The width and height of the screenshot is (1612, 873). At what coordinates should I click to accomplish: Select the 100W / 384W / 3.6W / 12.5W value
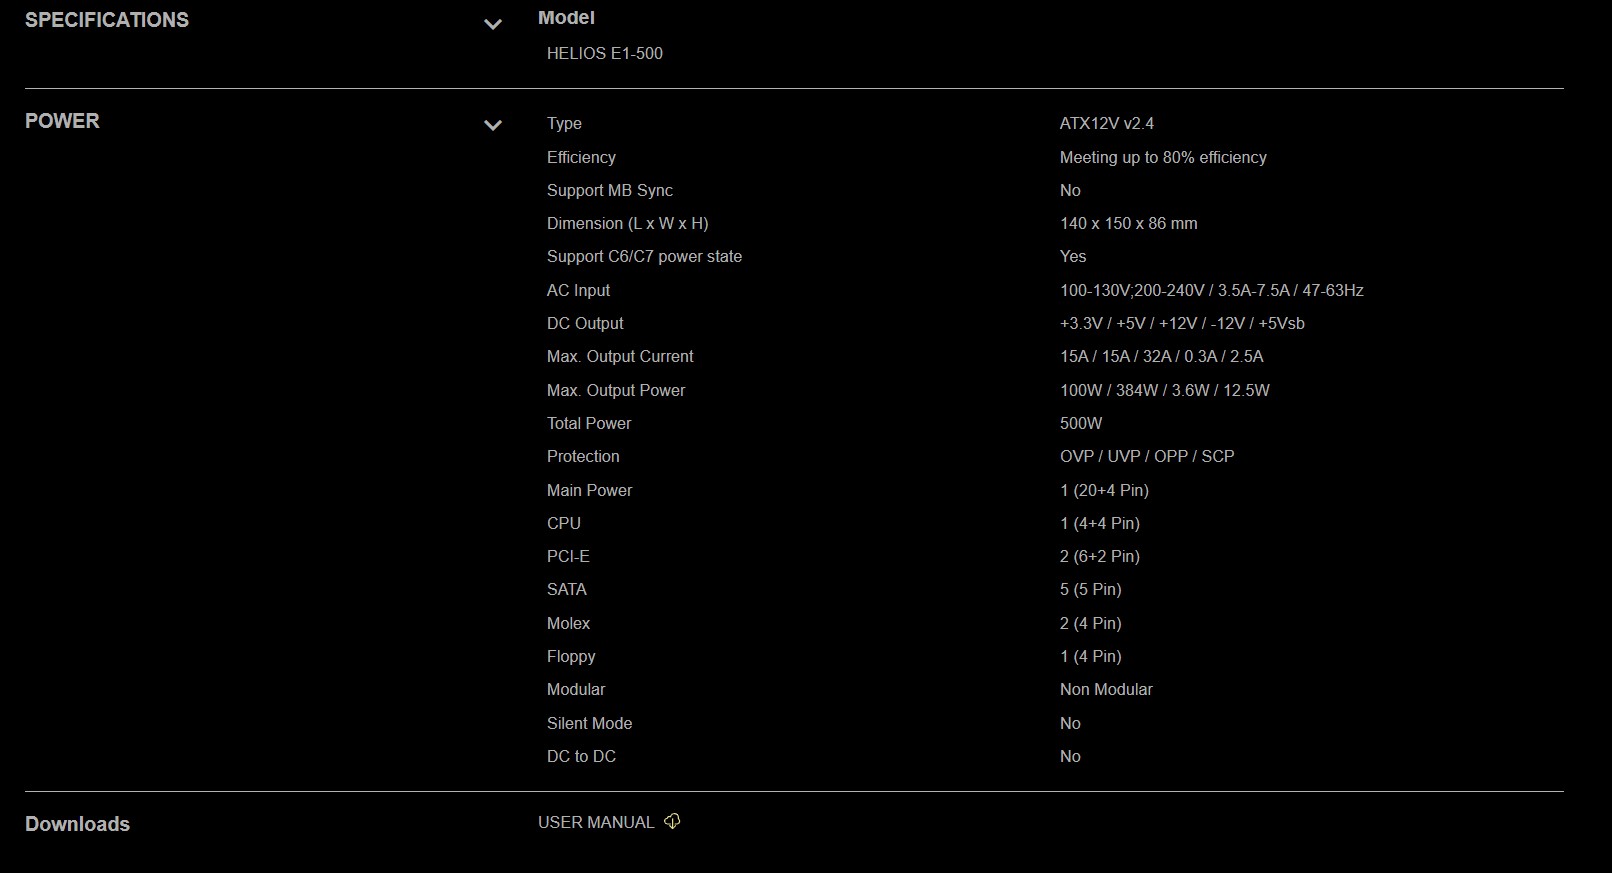pyautogui.click(x=1165, y=390)
